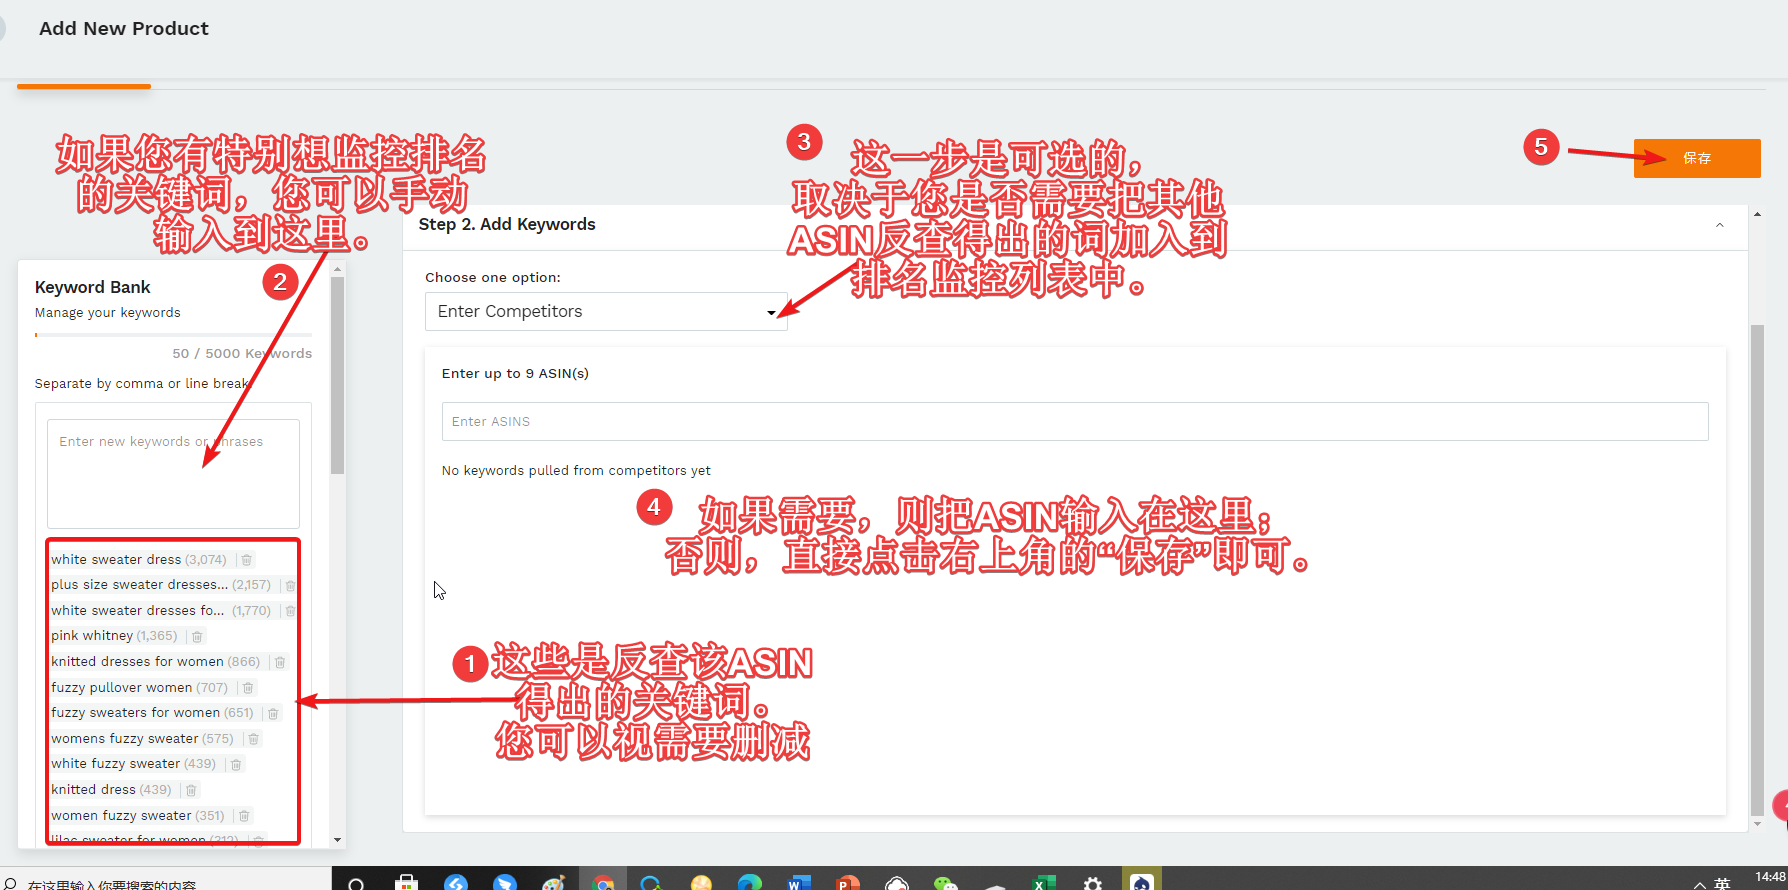Viewport: 1788px width, 890px height.
Task: Remove 'pink whitney' using its trash icon
Action: tap(197, 636)
